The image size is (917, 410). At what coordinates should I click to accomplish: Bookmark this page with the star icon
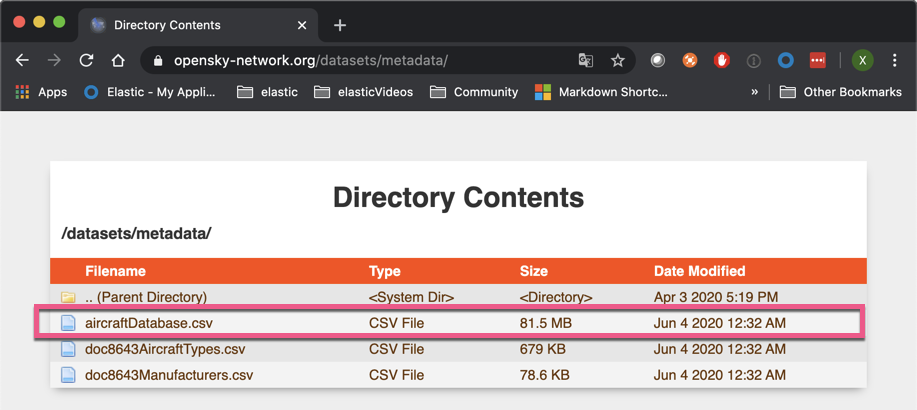click(x=618, y=60)
